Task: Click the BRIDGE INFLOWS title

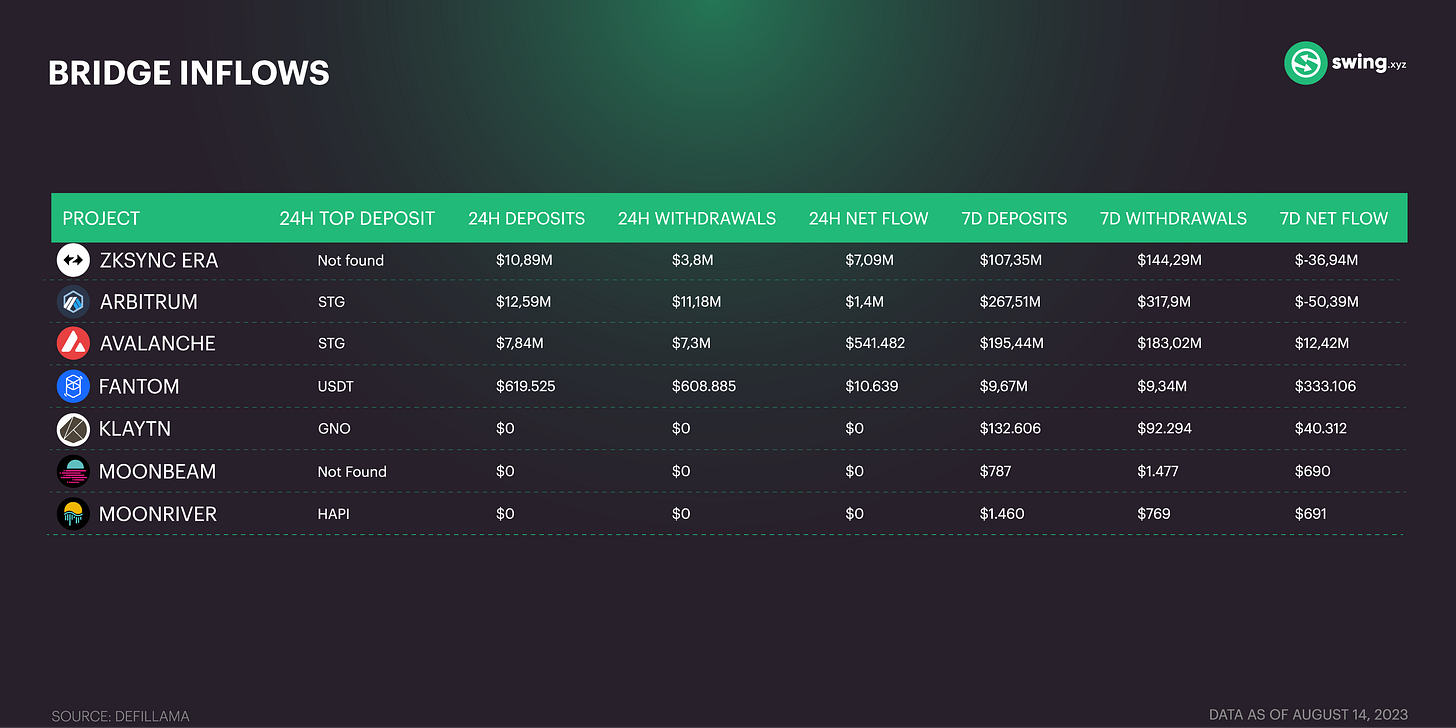Action: pos(189,73)
